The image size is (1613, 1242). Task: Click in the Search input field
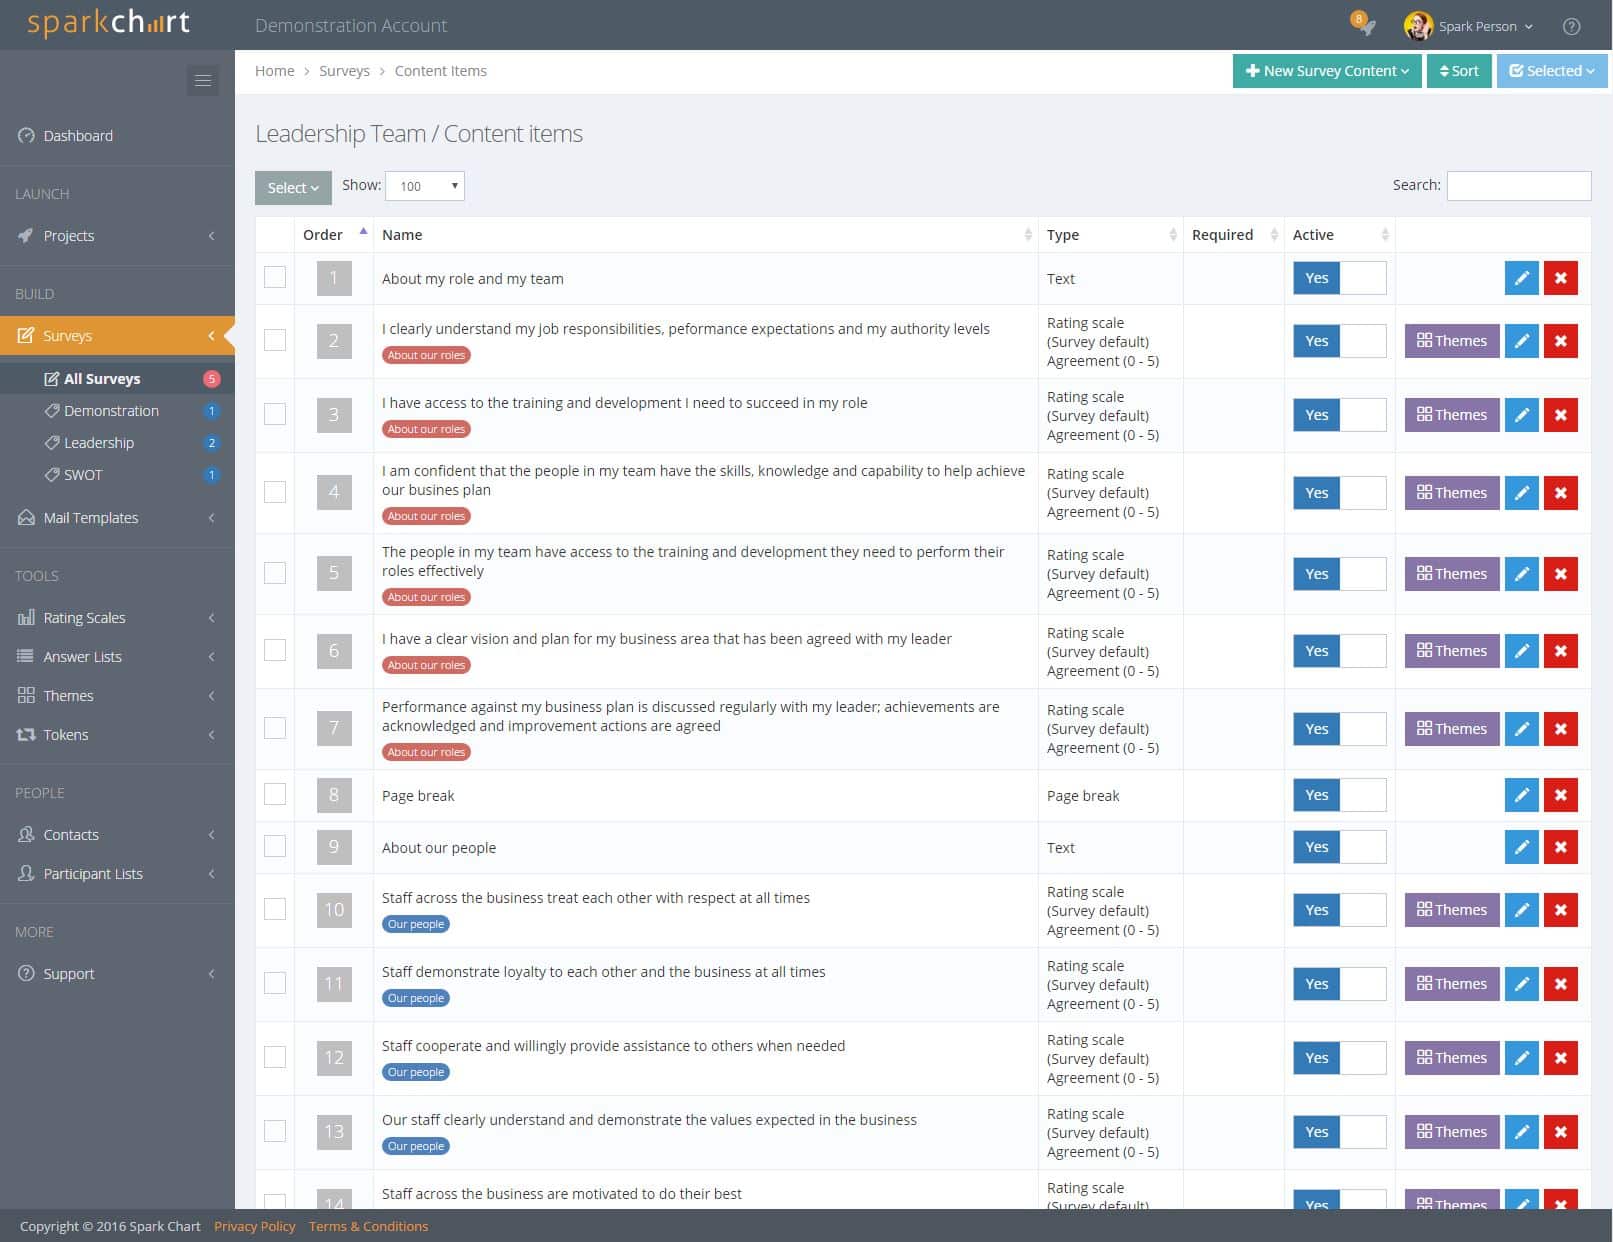click(1518, 186)
